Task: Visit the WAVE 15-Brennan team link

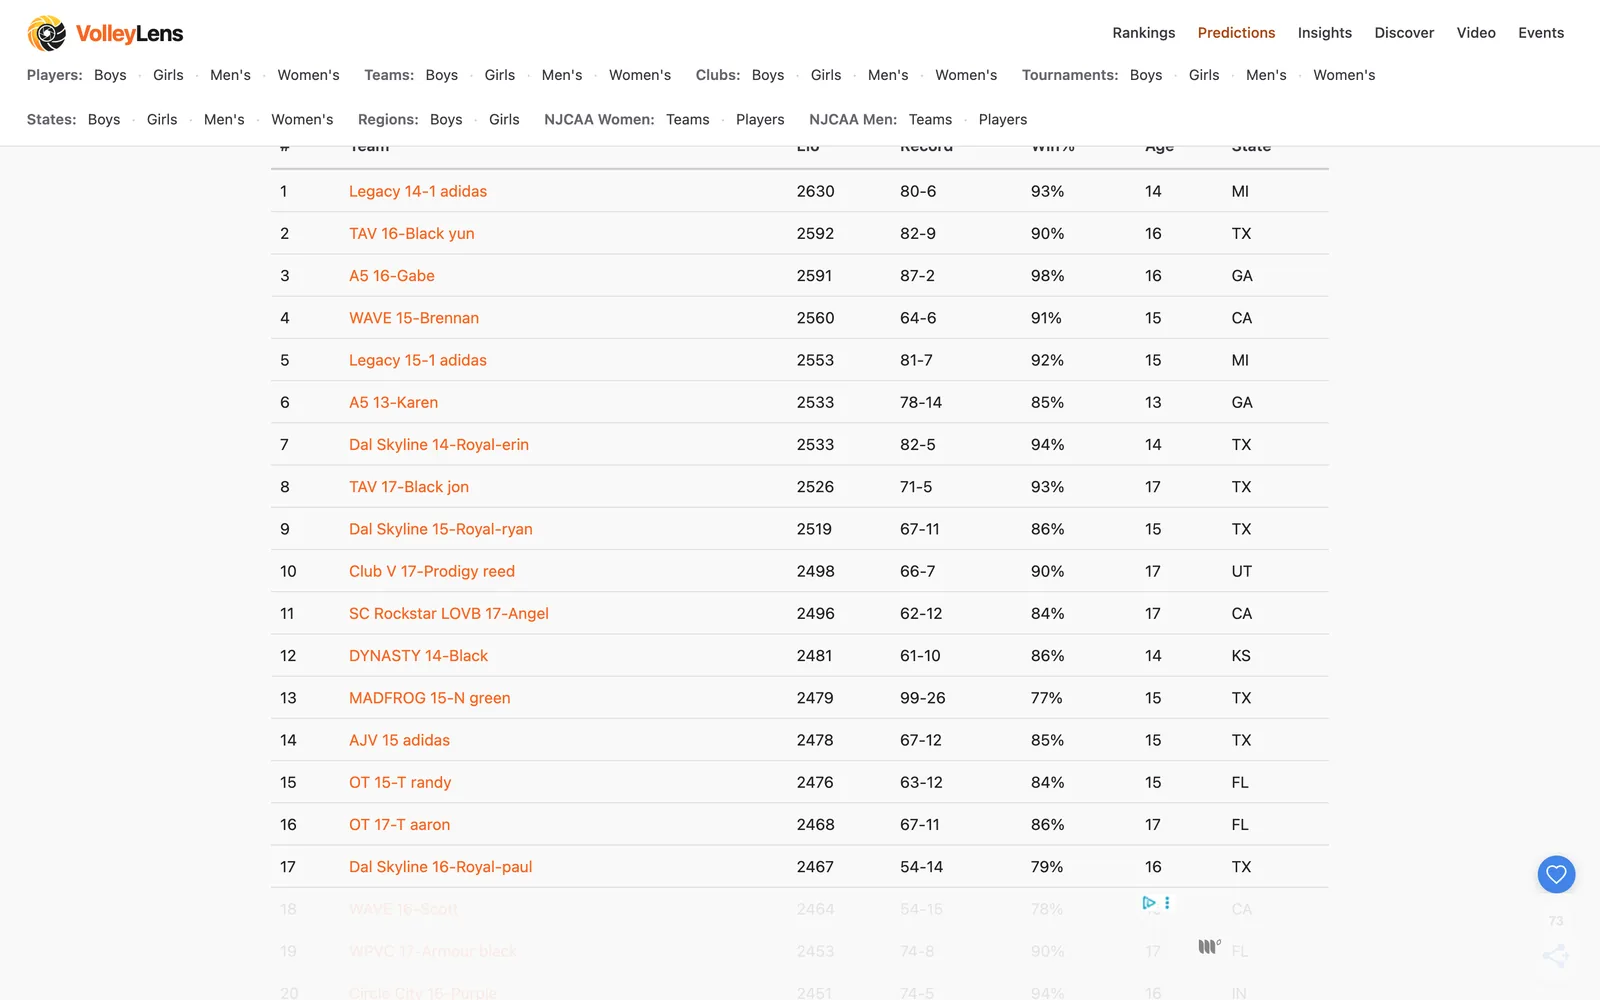Action: tap(414, 318)
